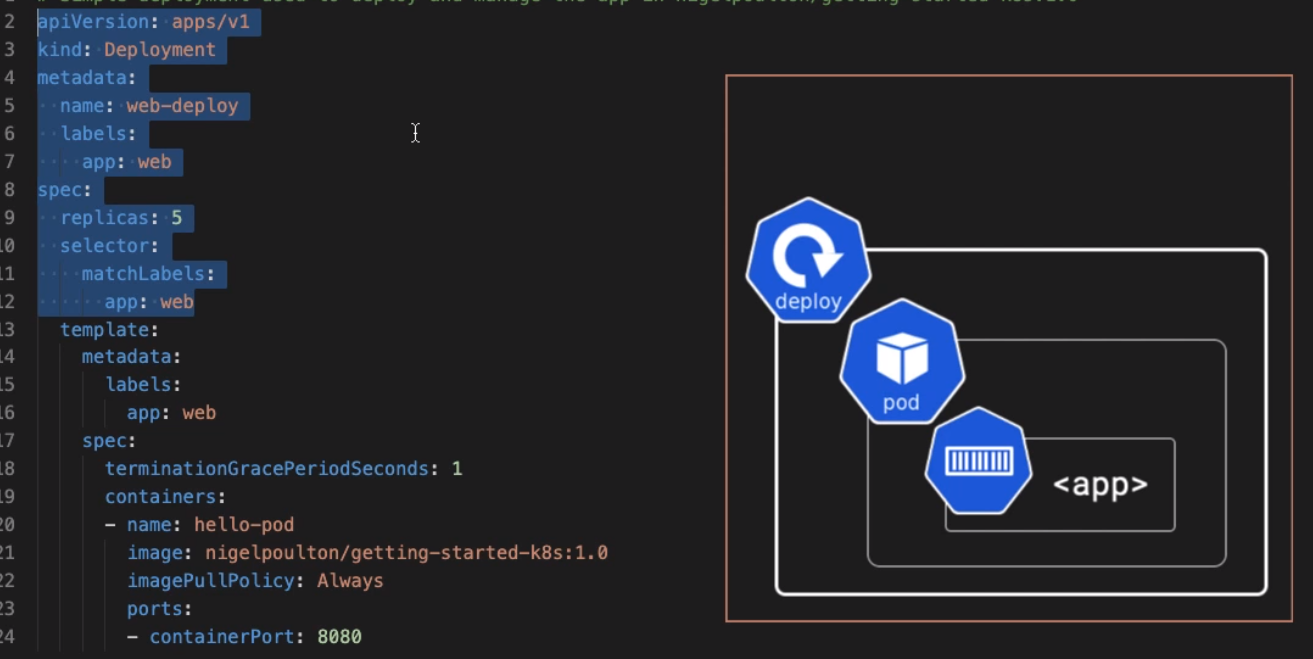1313x659 pixels.
Task: Click 'ports' key on line 23
Action: 154,608
